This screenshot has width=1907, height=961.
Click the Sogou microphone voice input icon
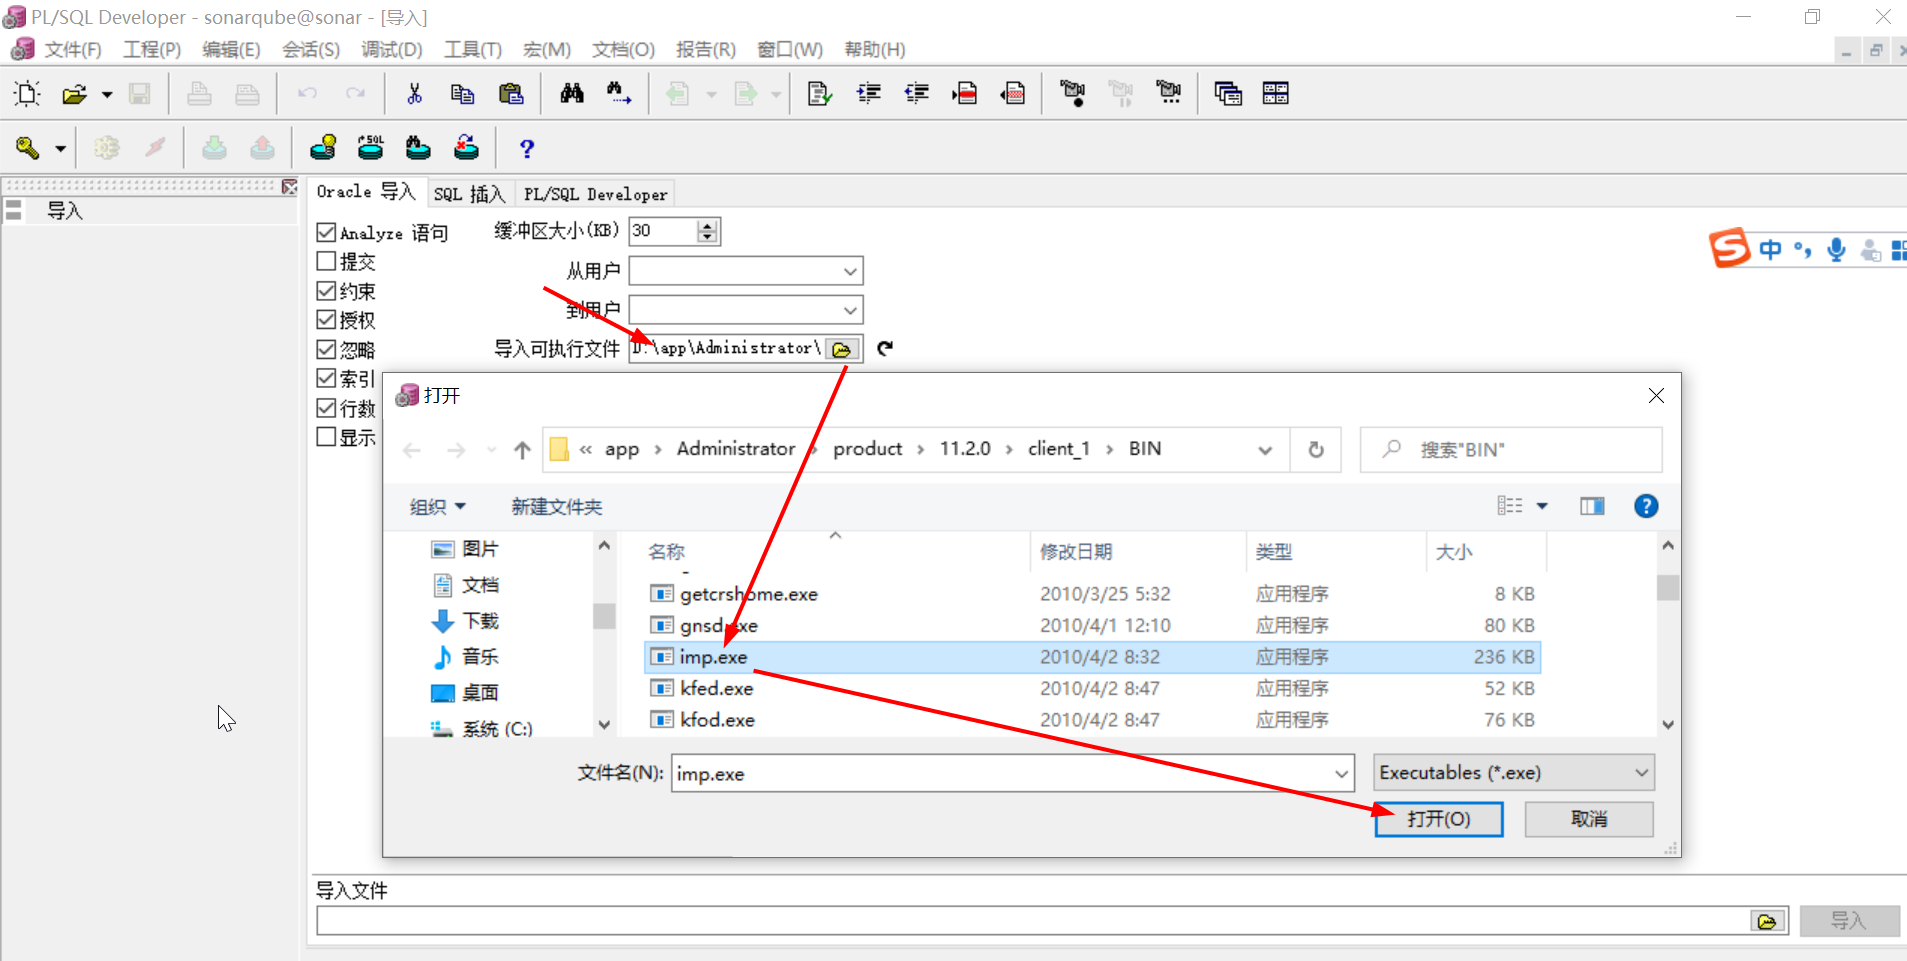[1836, 249]
